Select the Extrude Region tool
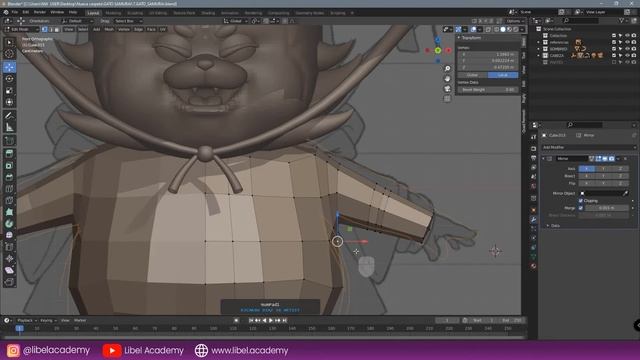The image size is (640, 360). pos(9,154)
